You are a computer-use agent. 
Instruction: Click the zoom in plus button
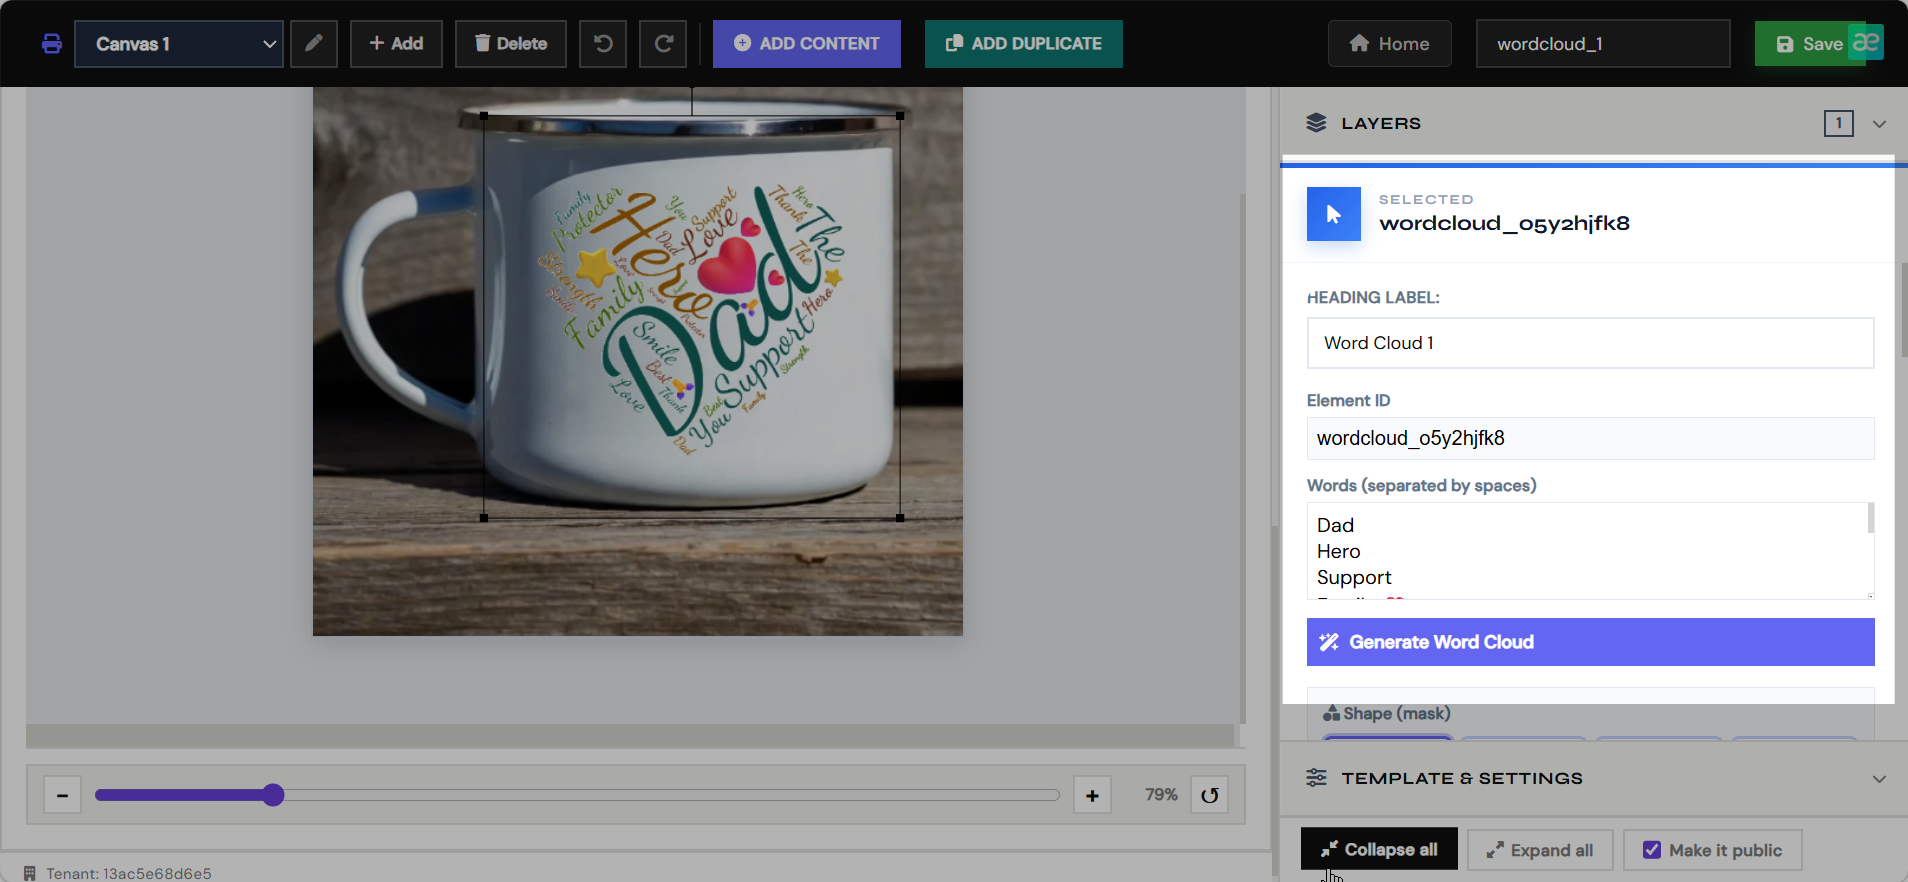pos(1092,795)
